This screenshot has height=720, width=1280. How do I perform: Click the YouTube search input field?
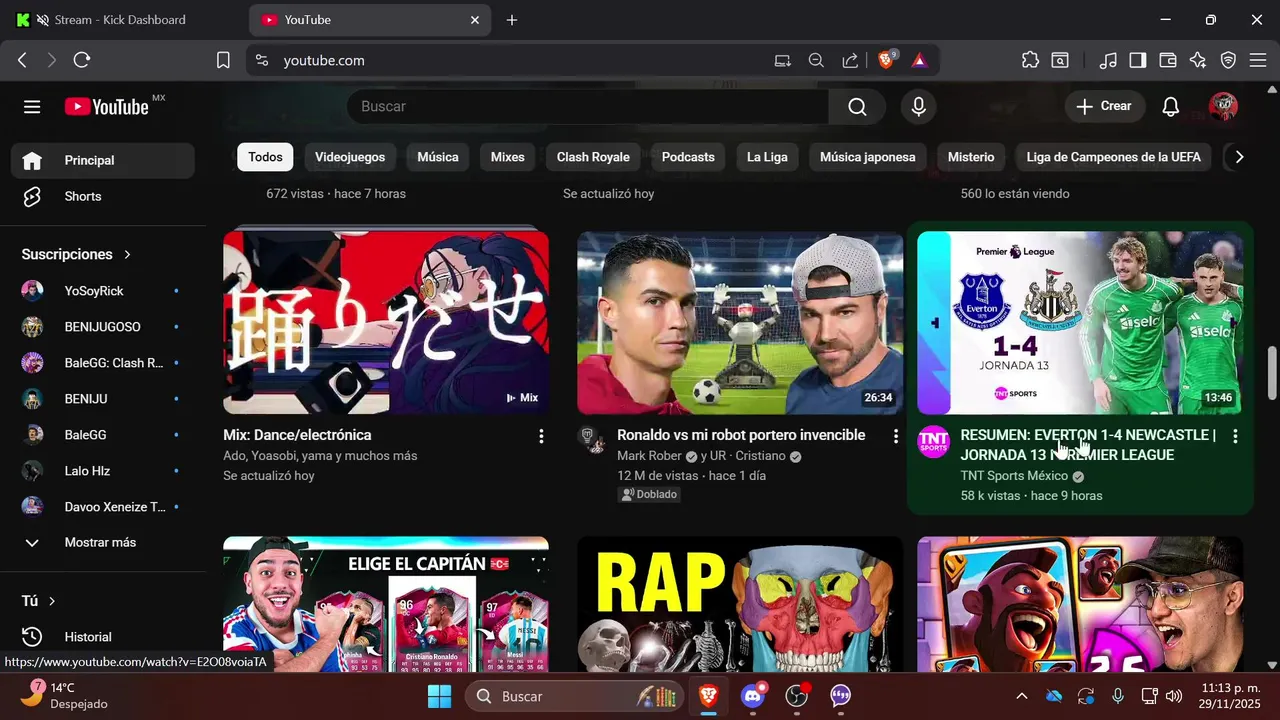point(588,107)
